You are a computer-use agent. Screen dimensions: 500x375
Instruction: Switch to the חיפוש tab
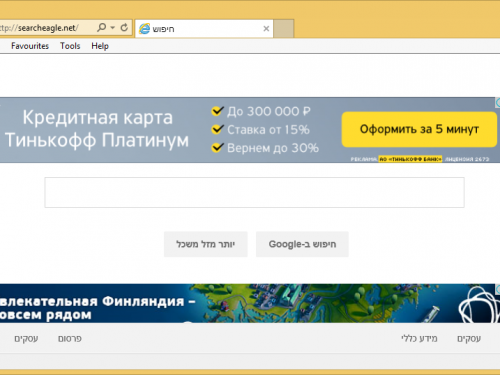pos(204,29)
